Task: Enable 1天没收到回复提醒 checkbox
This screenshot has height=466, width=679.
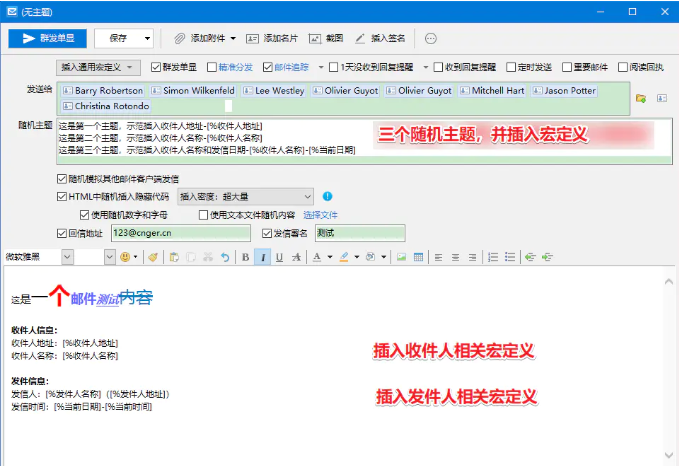Action: coord(333,67)
